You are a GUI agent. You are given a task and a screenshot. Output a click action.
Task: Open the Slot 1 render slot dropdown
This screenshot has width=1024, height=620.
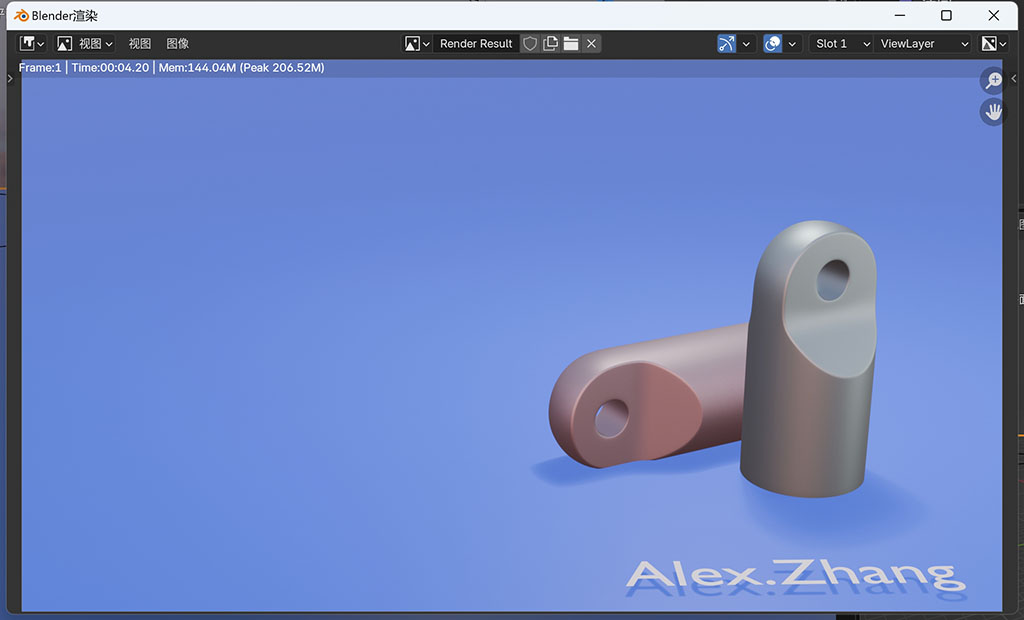click(x=840, y=44)
